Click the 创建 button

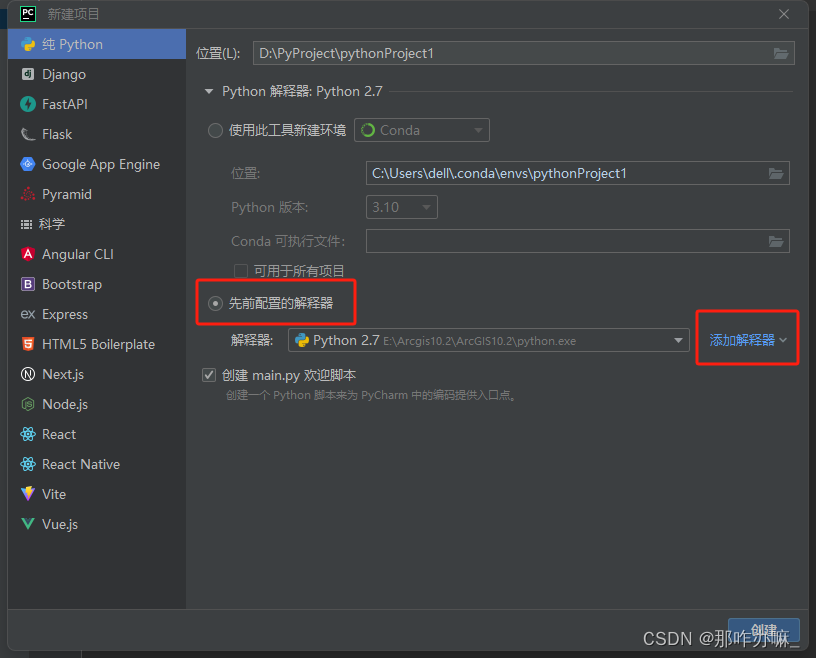tap(764, 630)
